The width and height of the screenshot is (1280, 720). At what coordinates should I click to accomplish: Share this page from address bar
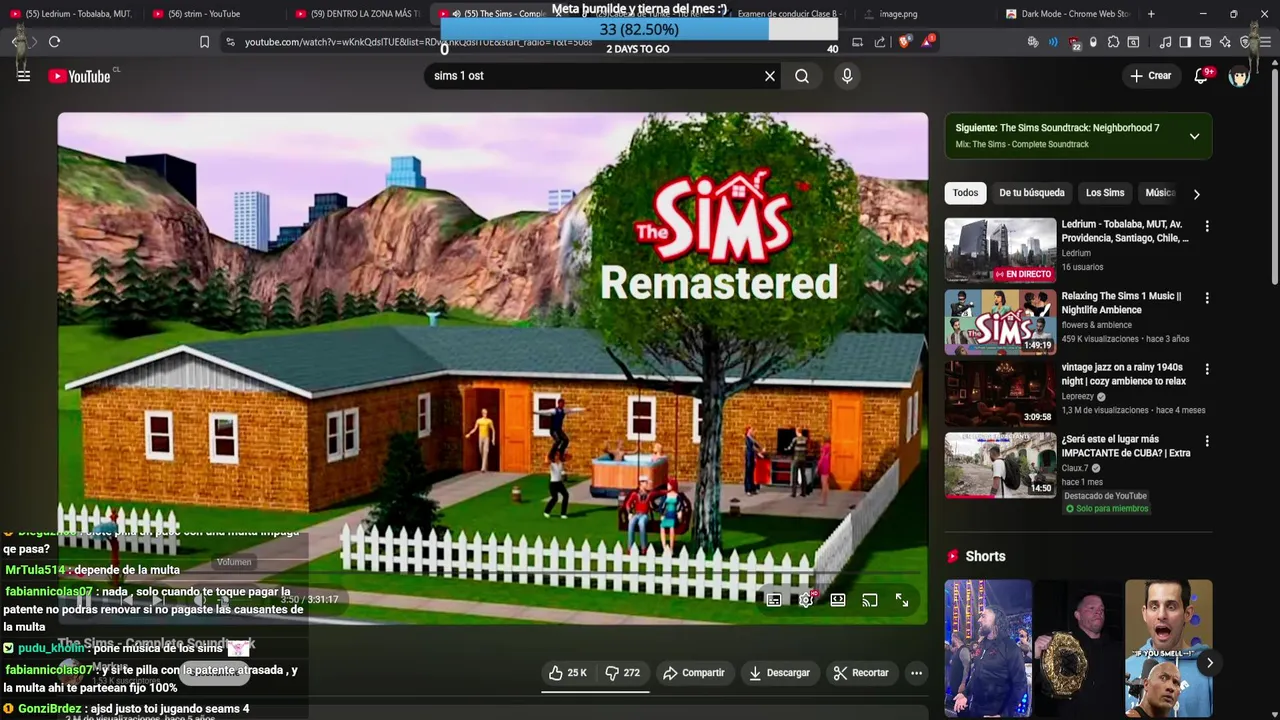(880, 42)
